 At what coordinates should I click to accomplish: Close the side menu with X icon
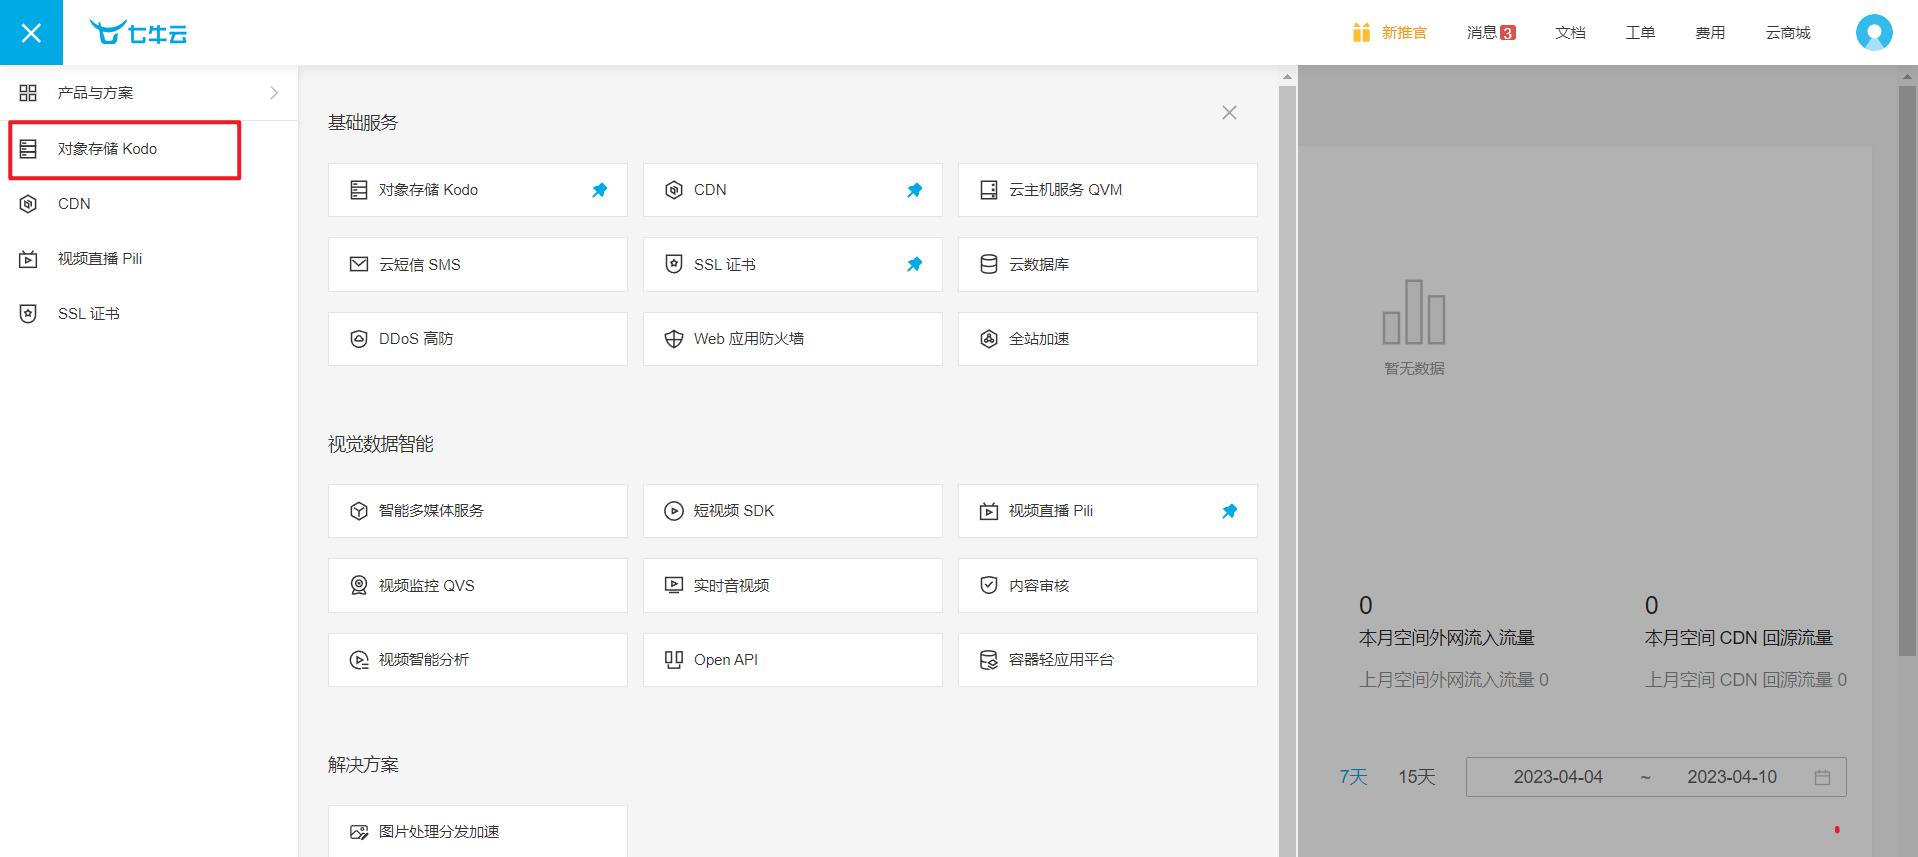31,33
